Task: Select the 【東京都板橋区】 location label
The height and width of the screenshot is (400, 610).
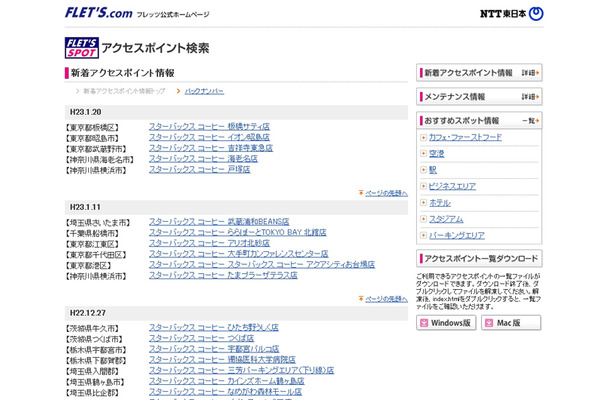Action: (92, 127)
